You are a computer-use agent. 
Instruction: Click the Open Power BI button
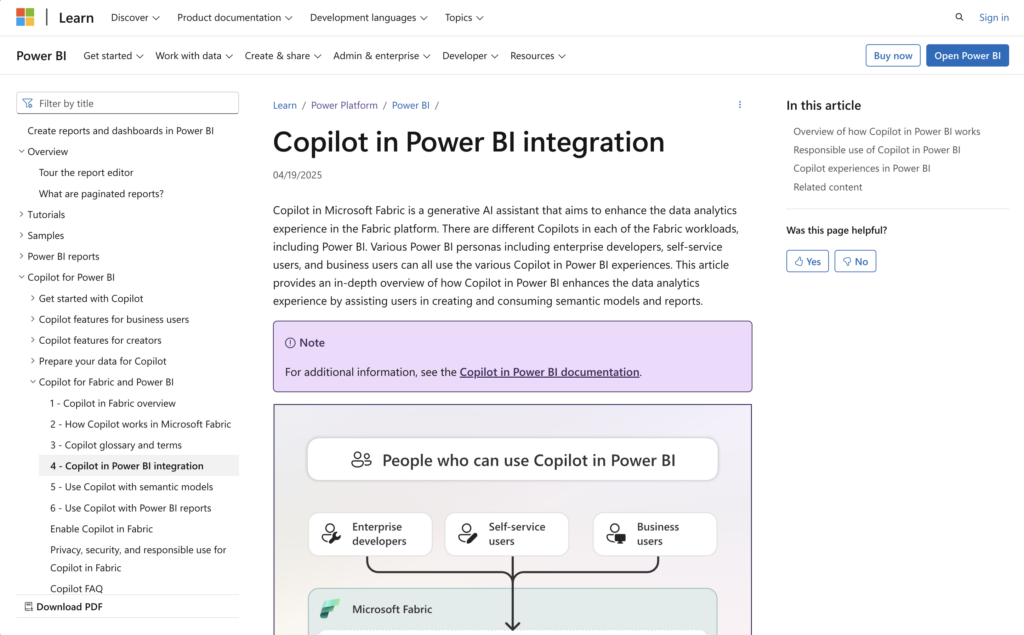point(966,56)
